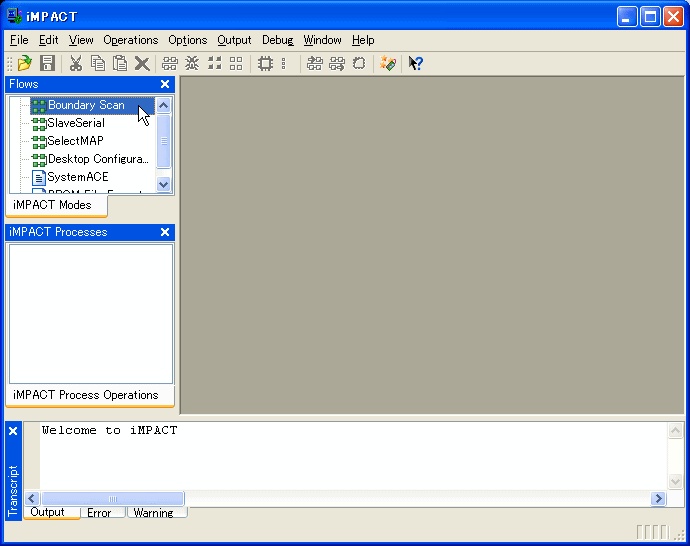Click the window resize grip corner
The width and height of the screenshot is (690, 546).
tap(679, 535)
